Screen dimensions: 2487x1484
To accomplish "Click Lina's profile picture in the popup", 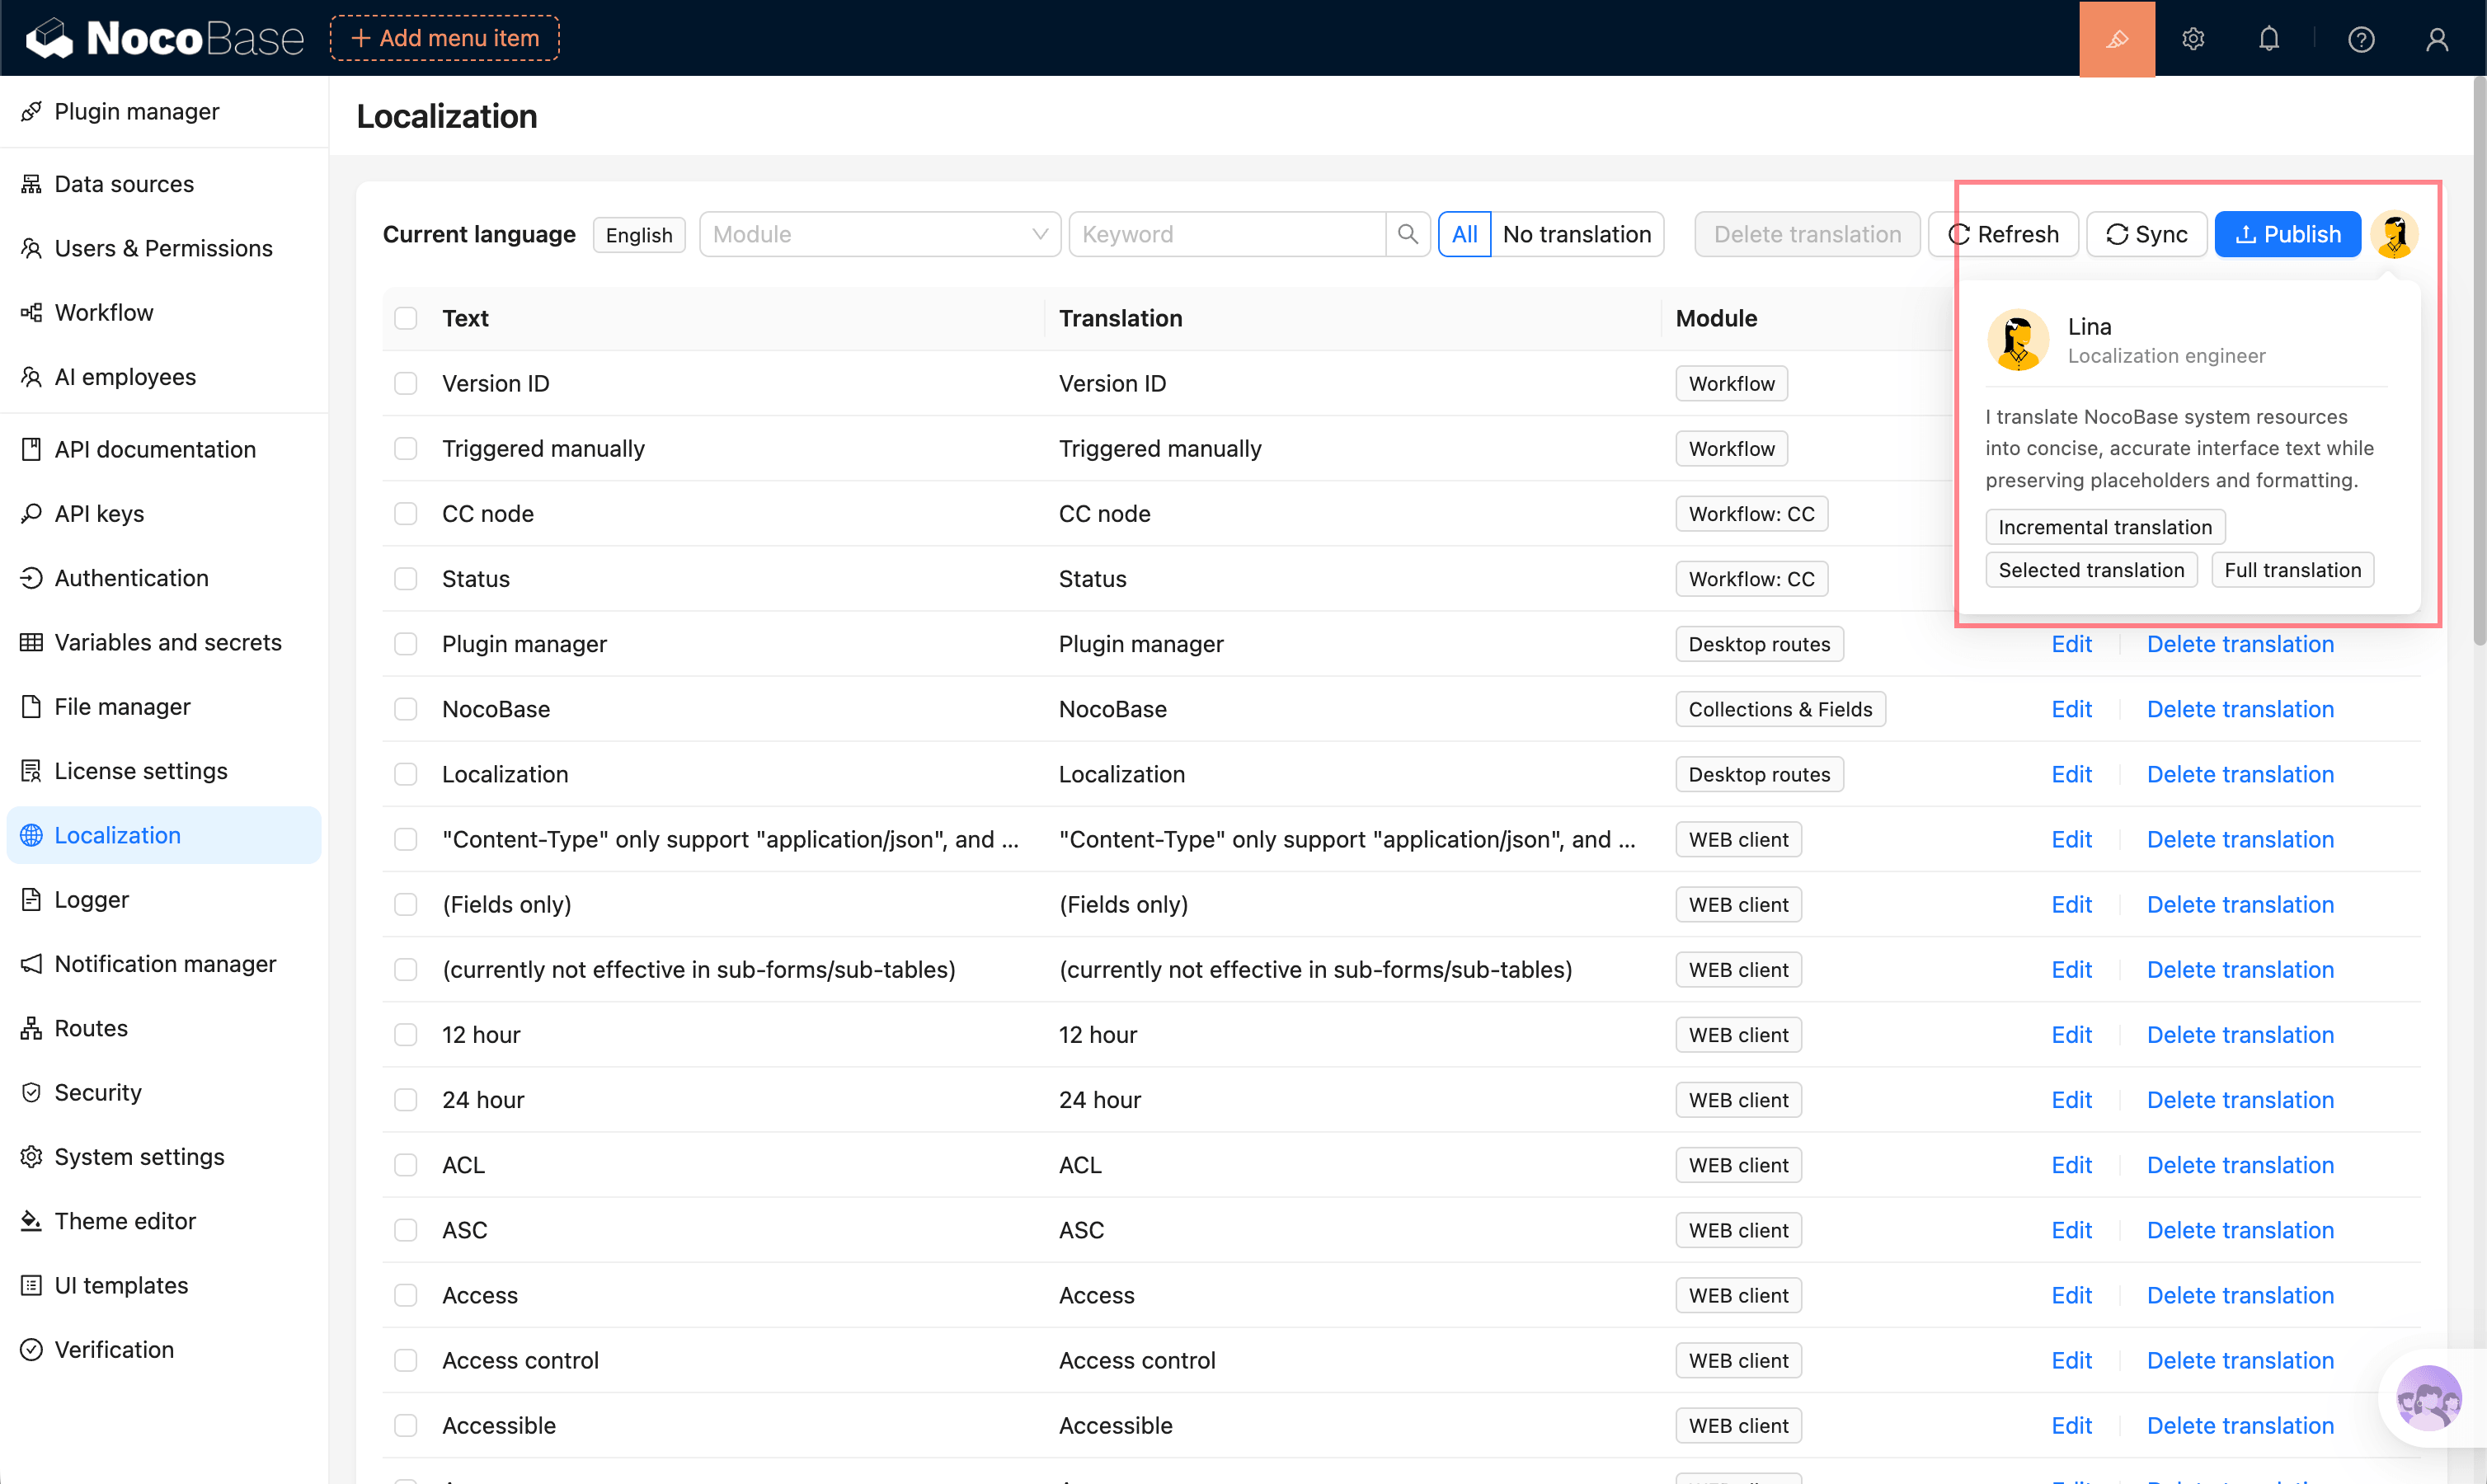I will (x=2018, y=340).
